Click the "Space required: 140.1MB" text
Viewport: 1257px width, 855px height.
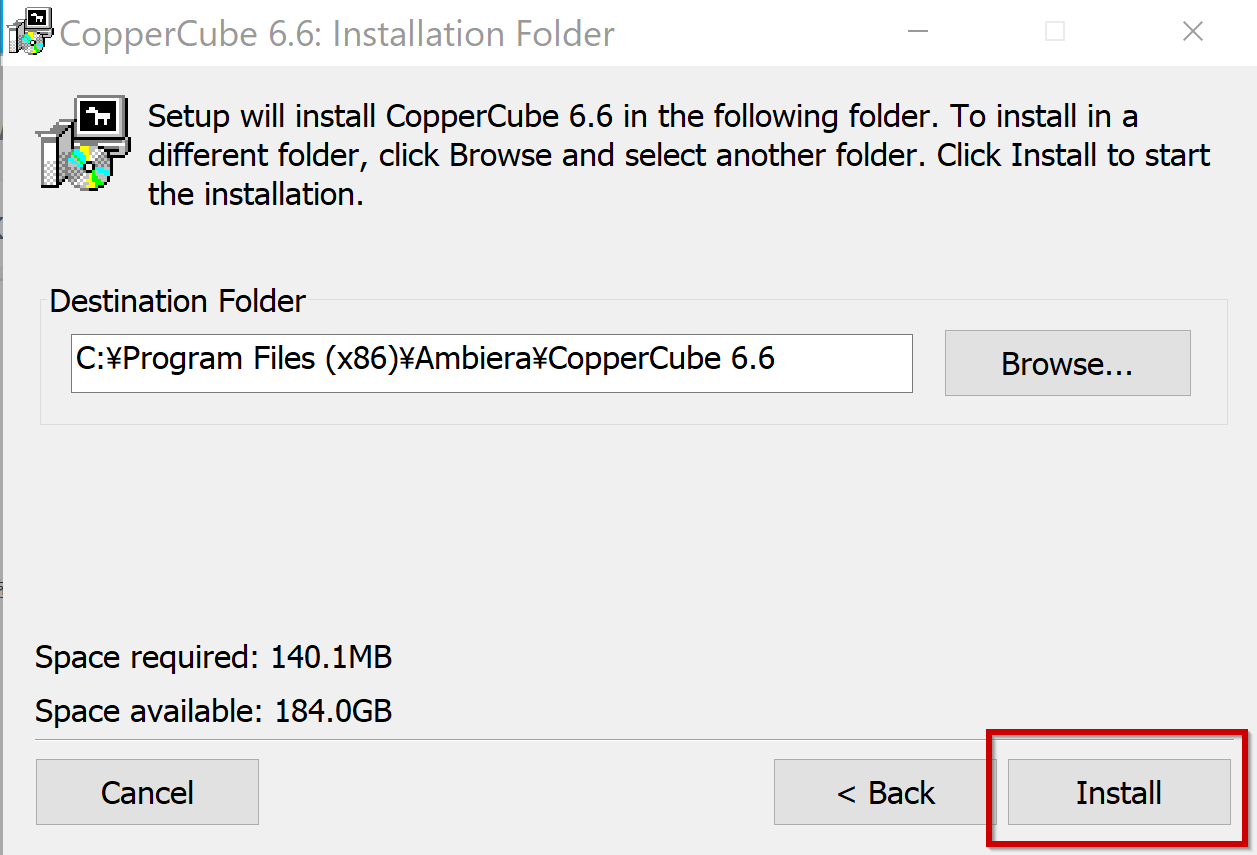(x=213, y=658)
